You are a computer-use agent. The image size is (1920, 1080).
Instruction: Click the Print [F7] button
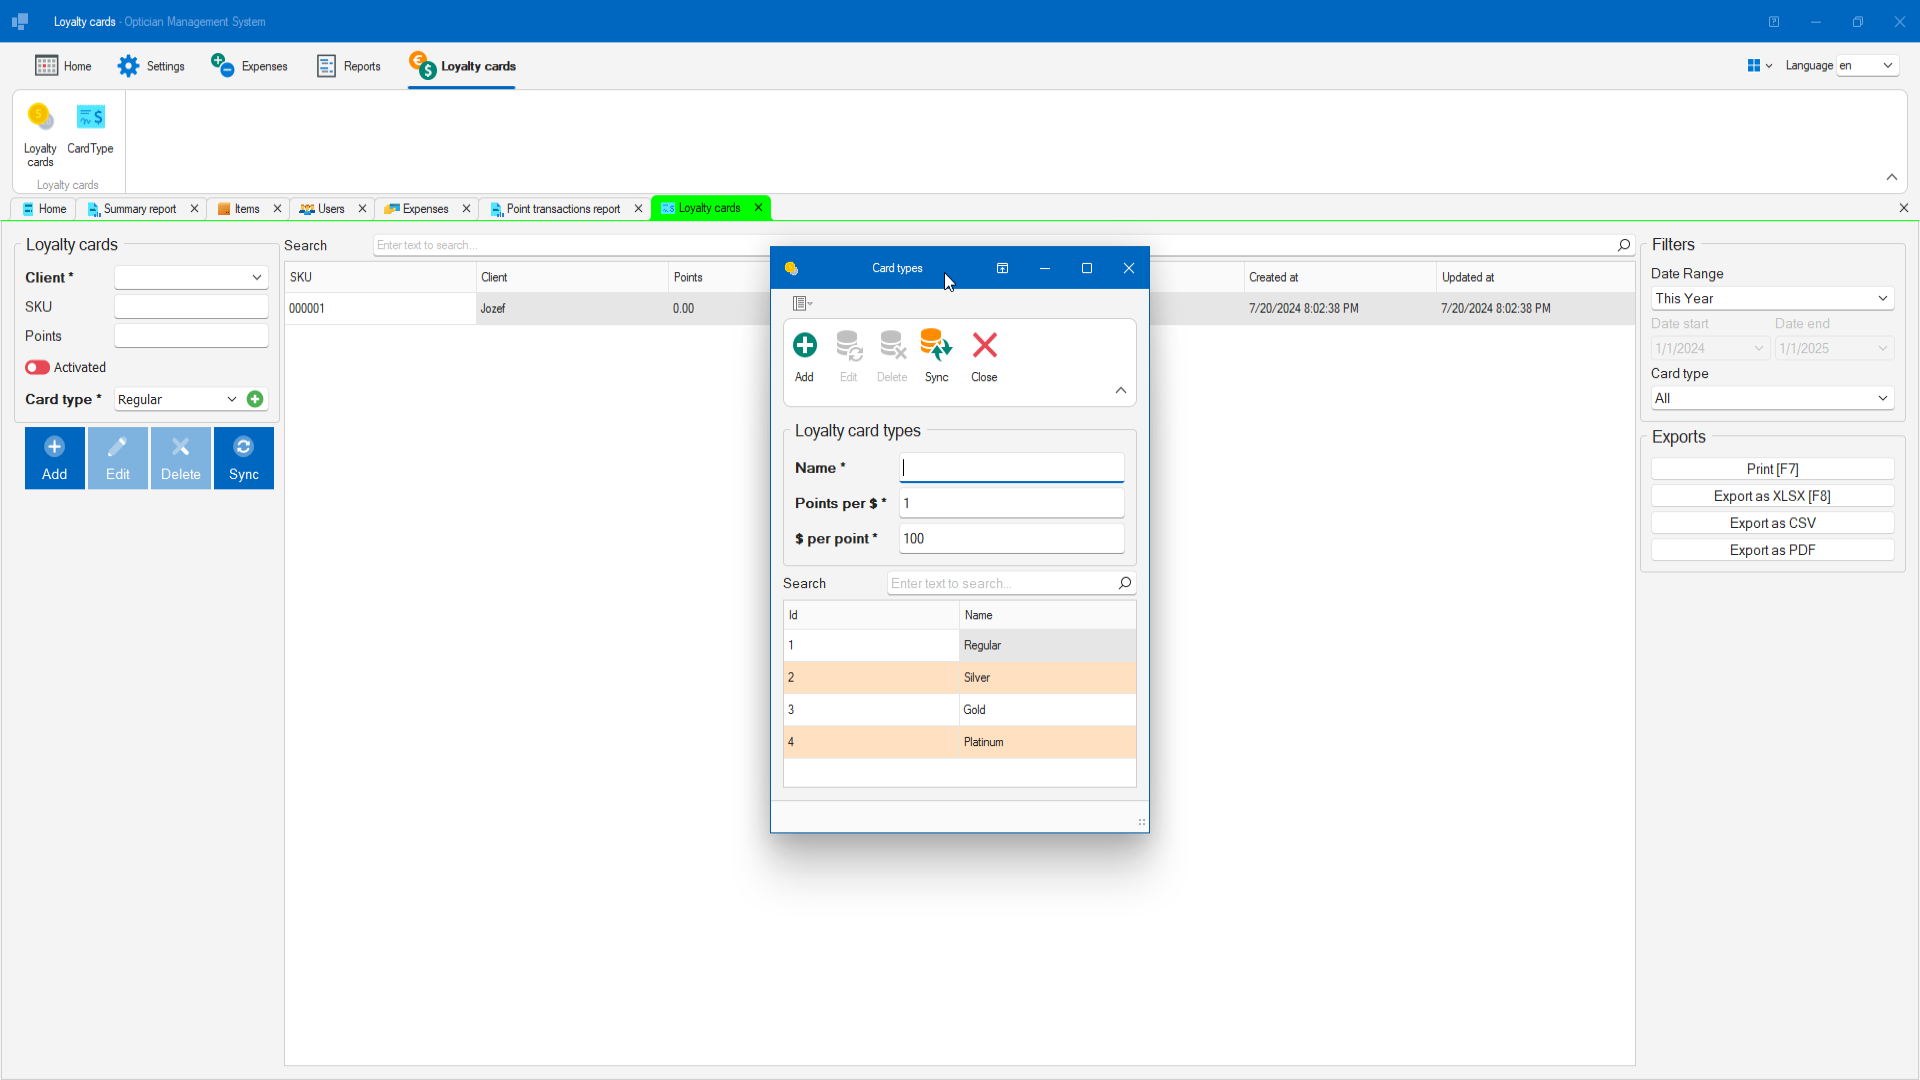click(x=1771, y=468)
